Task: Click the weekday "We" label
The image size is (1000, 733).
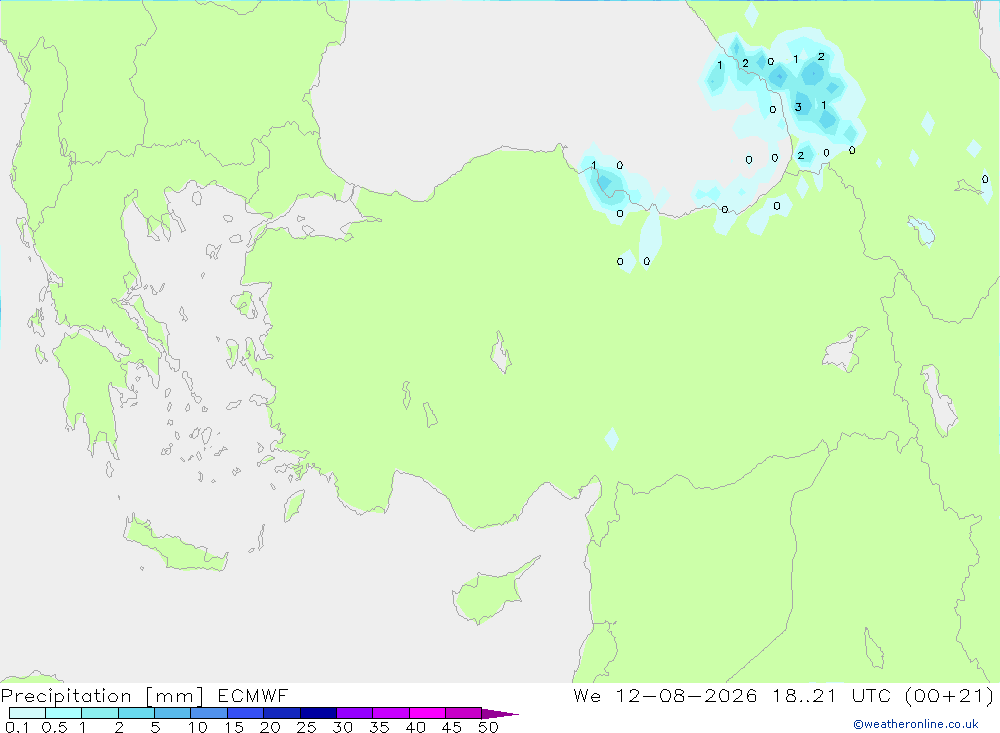Action: pos(587,695)
